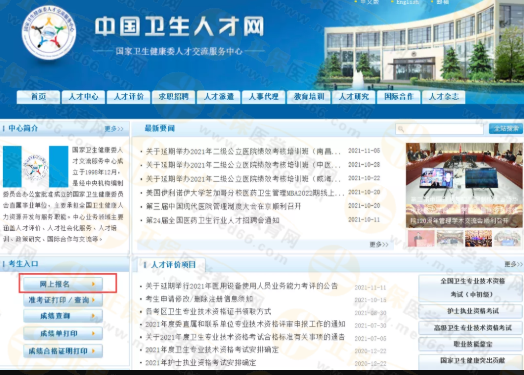
Task: Click the 中国卫生人才网 circular logo
Action: 49,32
